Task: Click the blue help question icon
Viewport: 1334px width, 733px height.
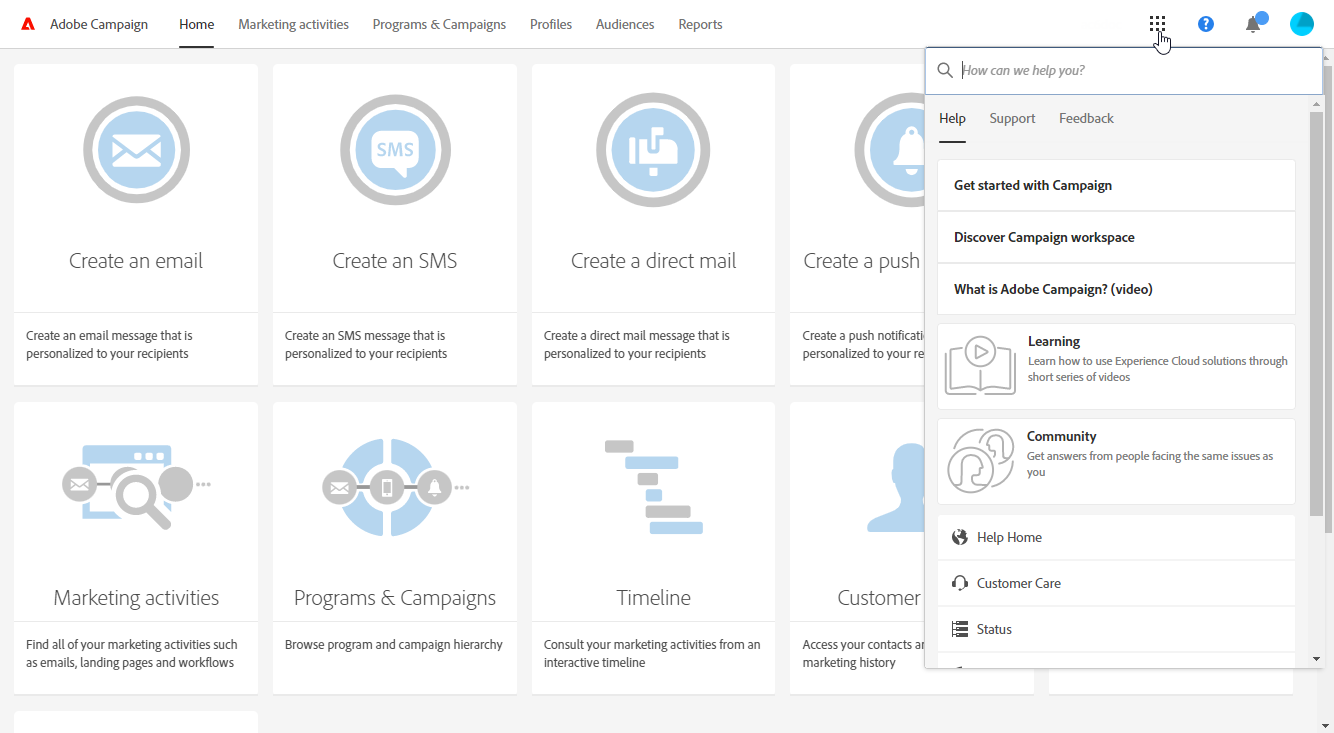Action: point(1206,24)
